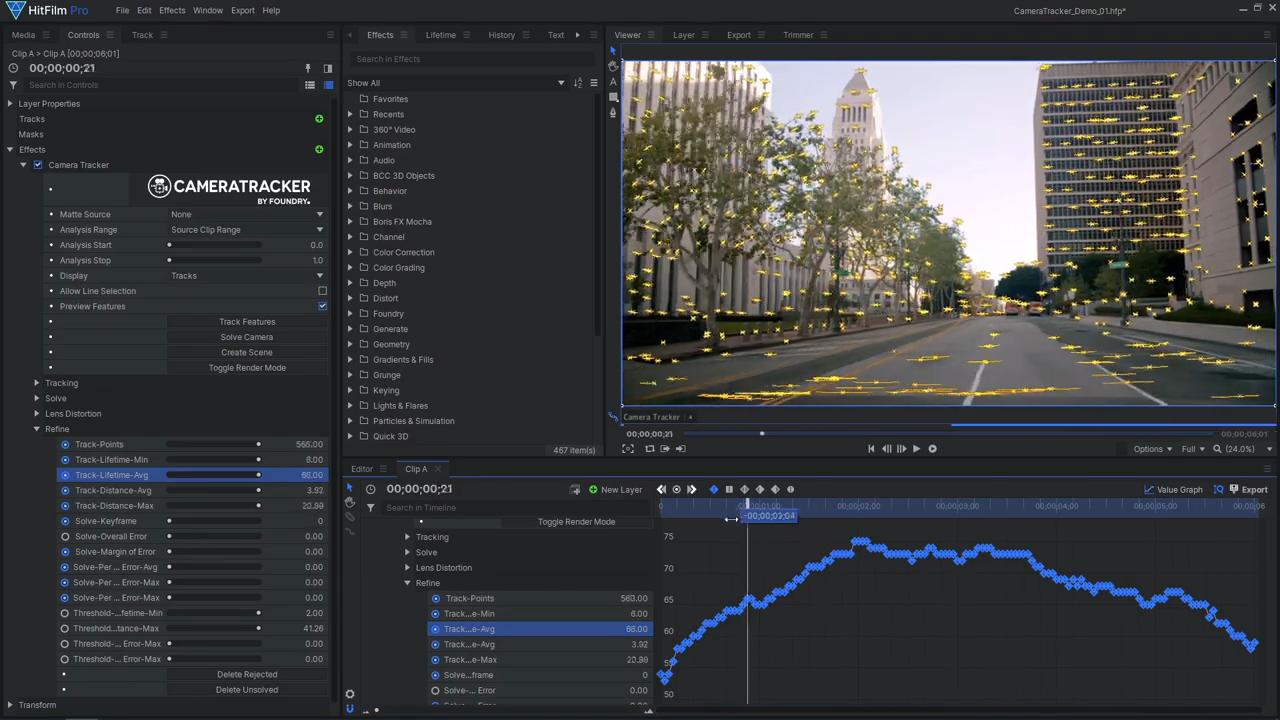
Task: Open the Show All filter dropdown in Effects
Action: click(455, 83)
